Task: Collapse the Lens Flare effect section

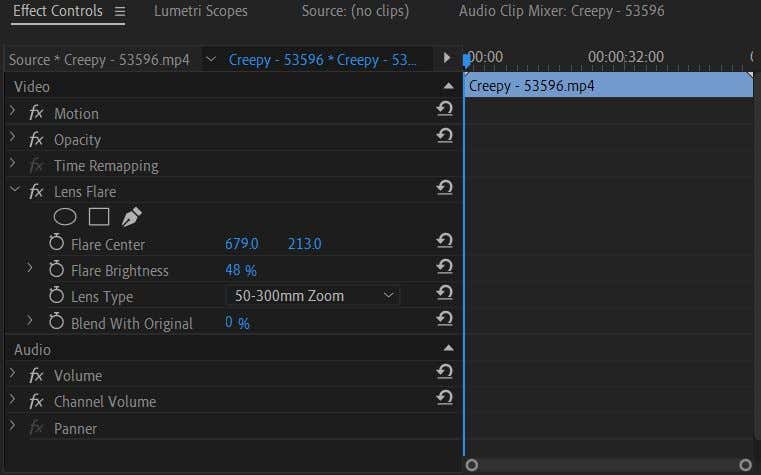Action: 13,190
